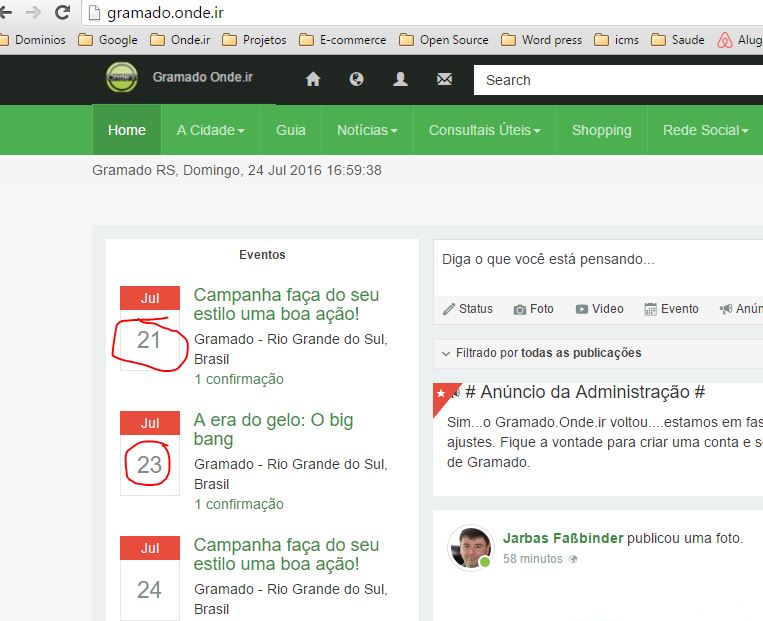The image size is (763, 621).
Task: Click the privacy globe beside 58 minutos
Action: point(573,559)
